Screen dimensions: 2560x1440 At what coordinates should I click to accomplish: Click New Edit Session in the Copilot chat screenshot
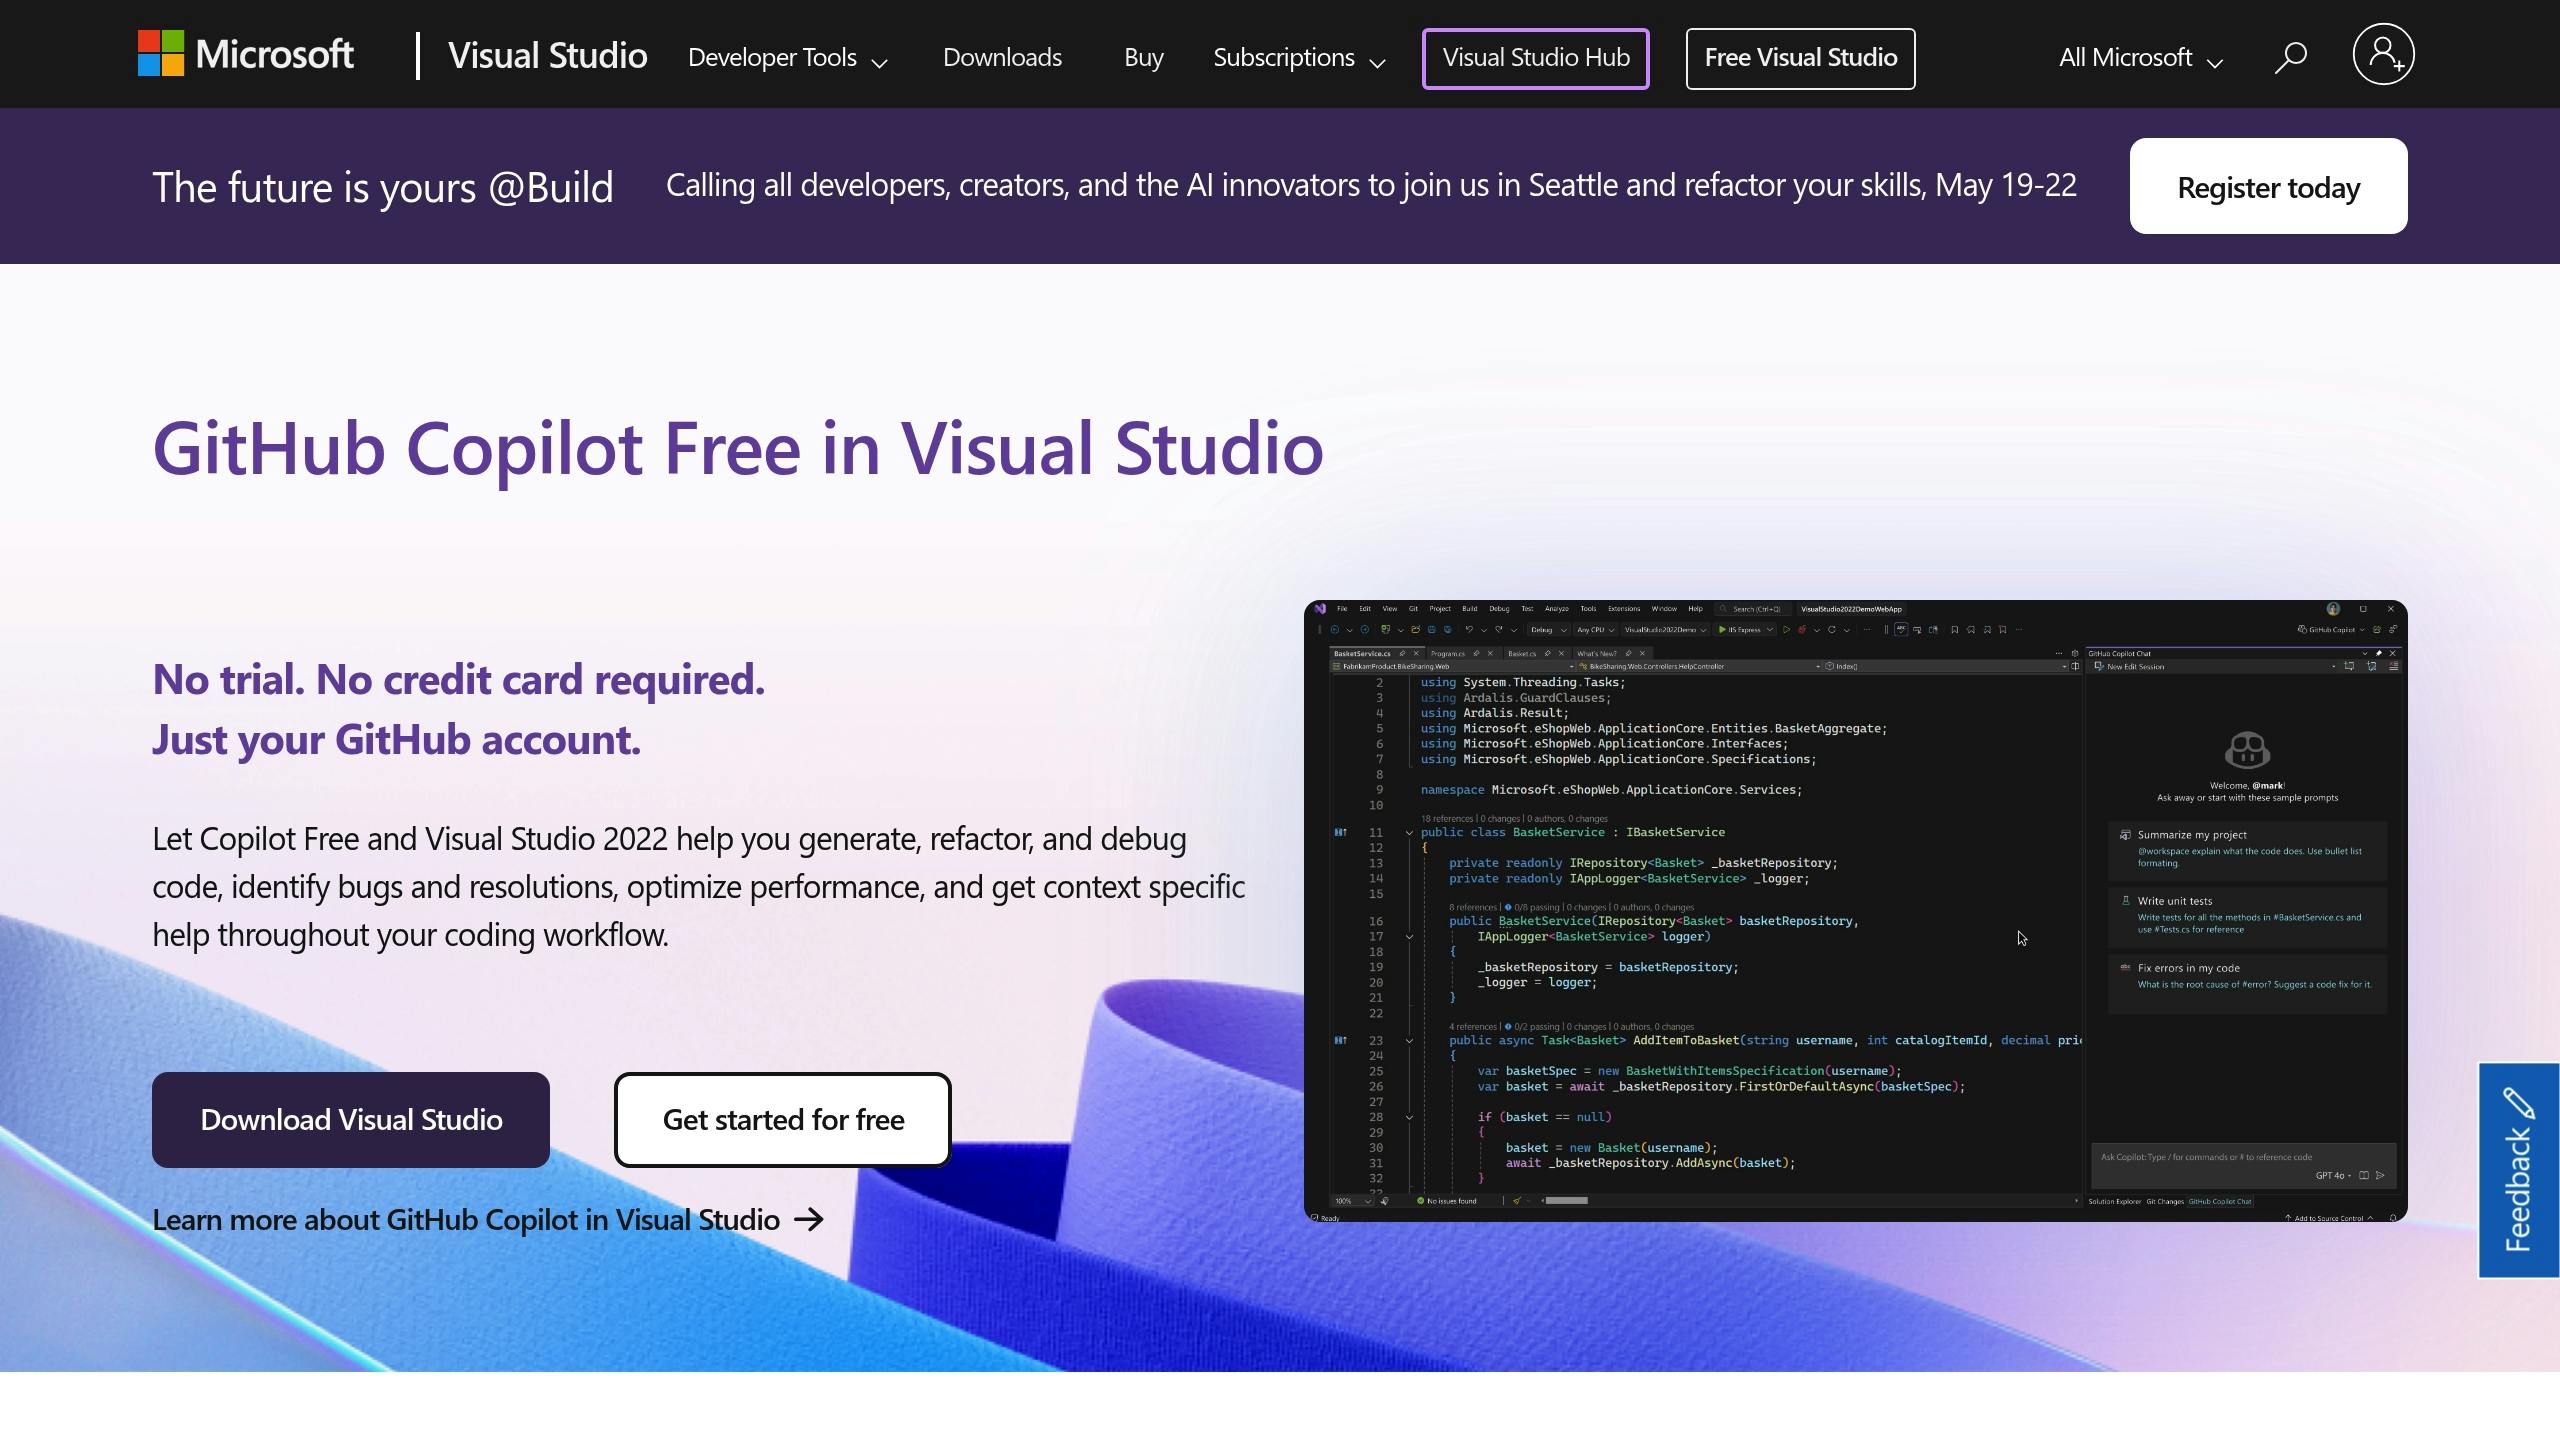point(2130,666)
